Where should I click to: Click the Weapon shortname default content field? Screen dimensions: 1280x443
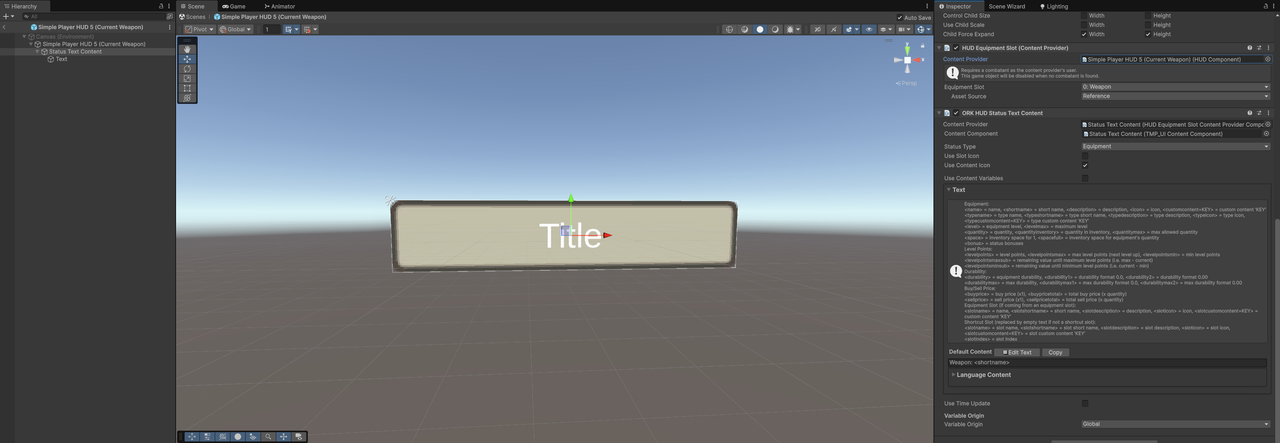click(x=1107, y=363)
